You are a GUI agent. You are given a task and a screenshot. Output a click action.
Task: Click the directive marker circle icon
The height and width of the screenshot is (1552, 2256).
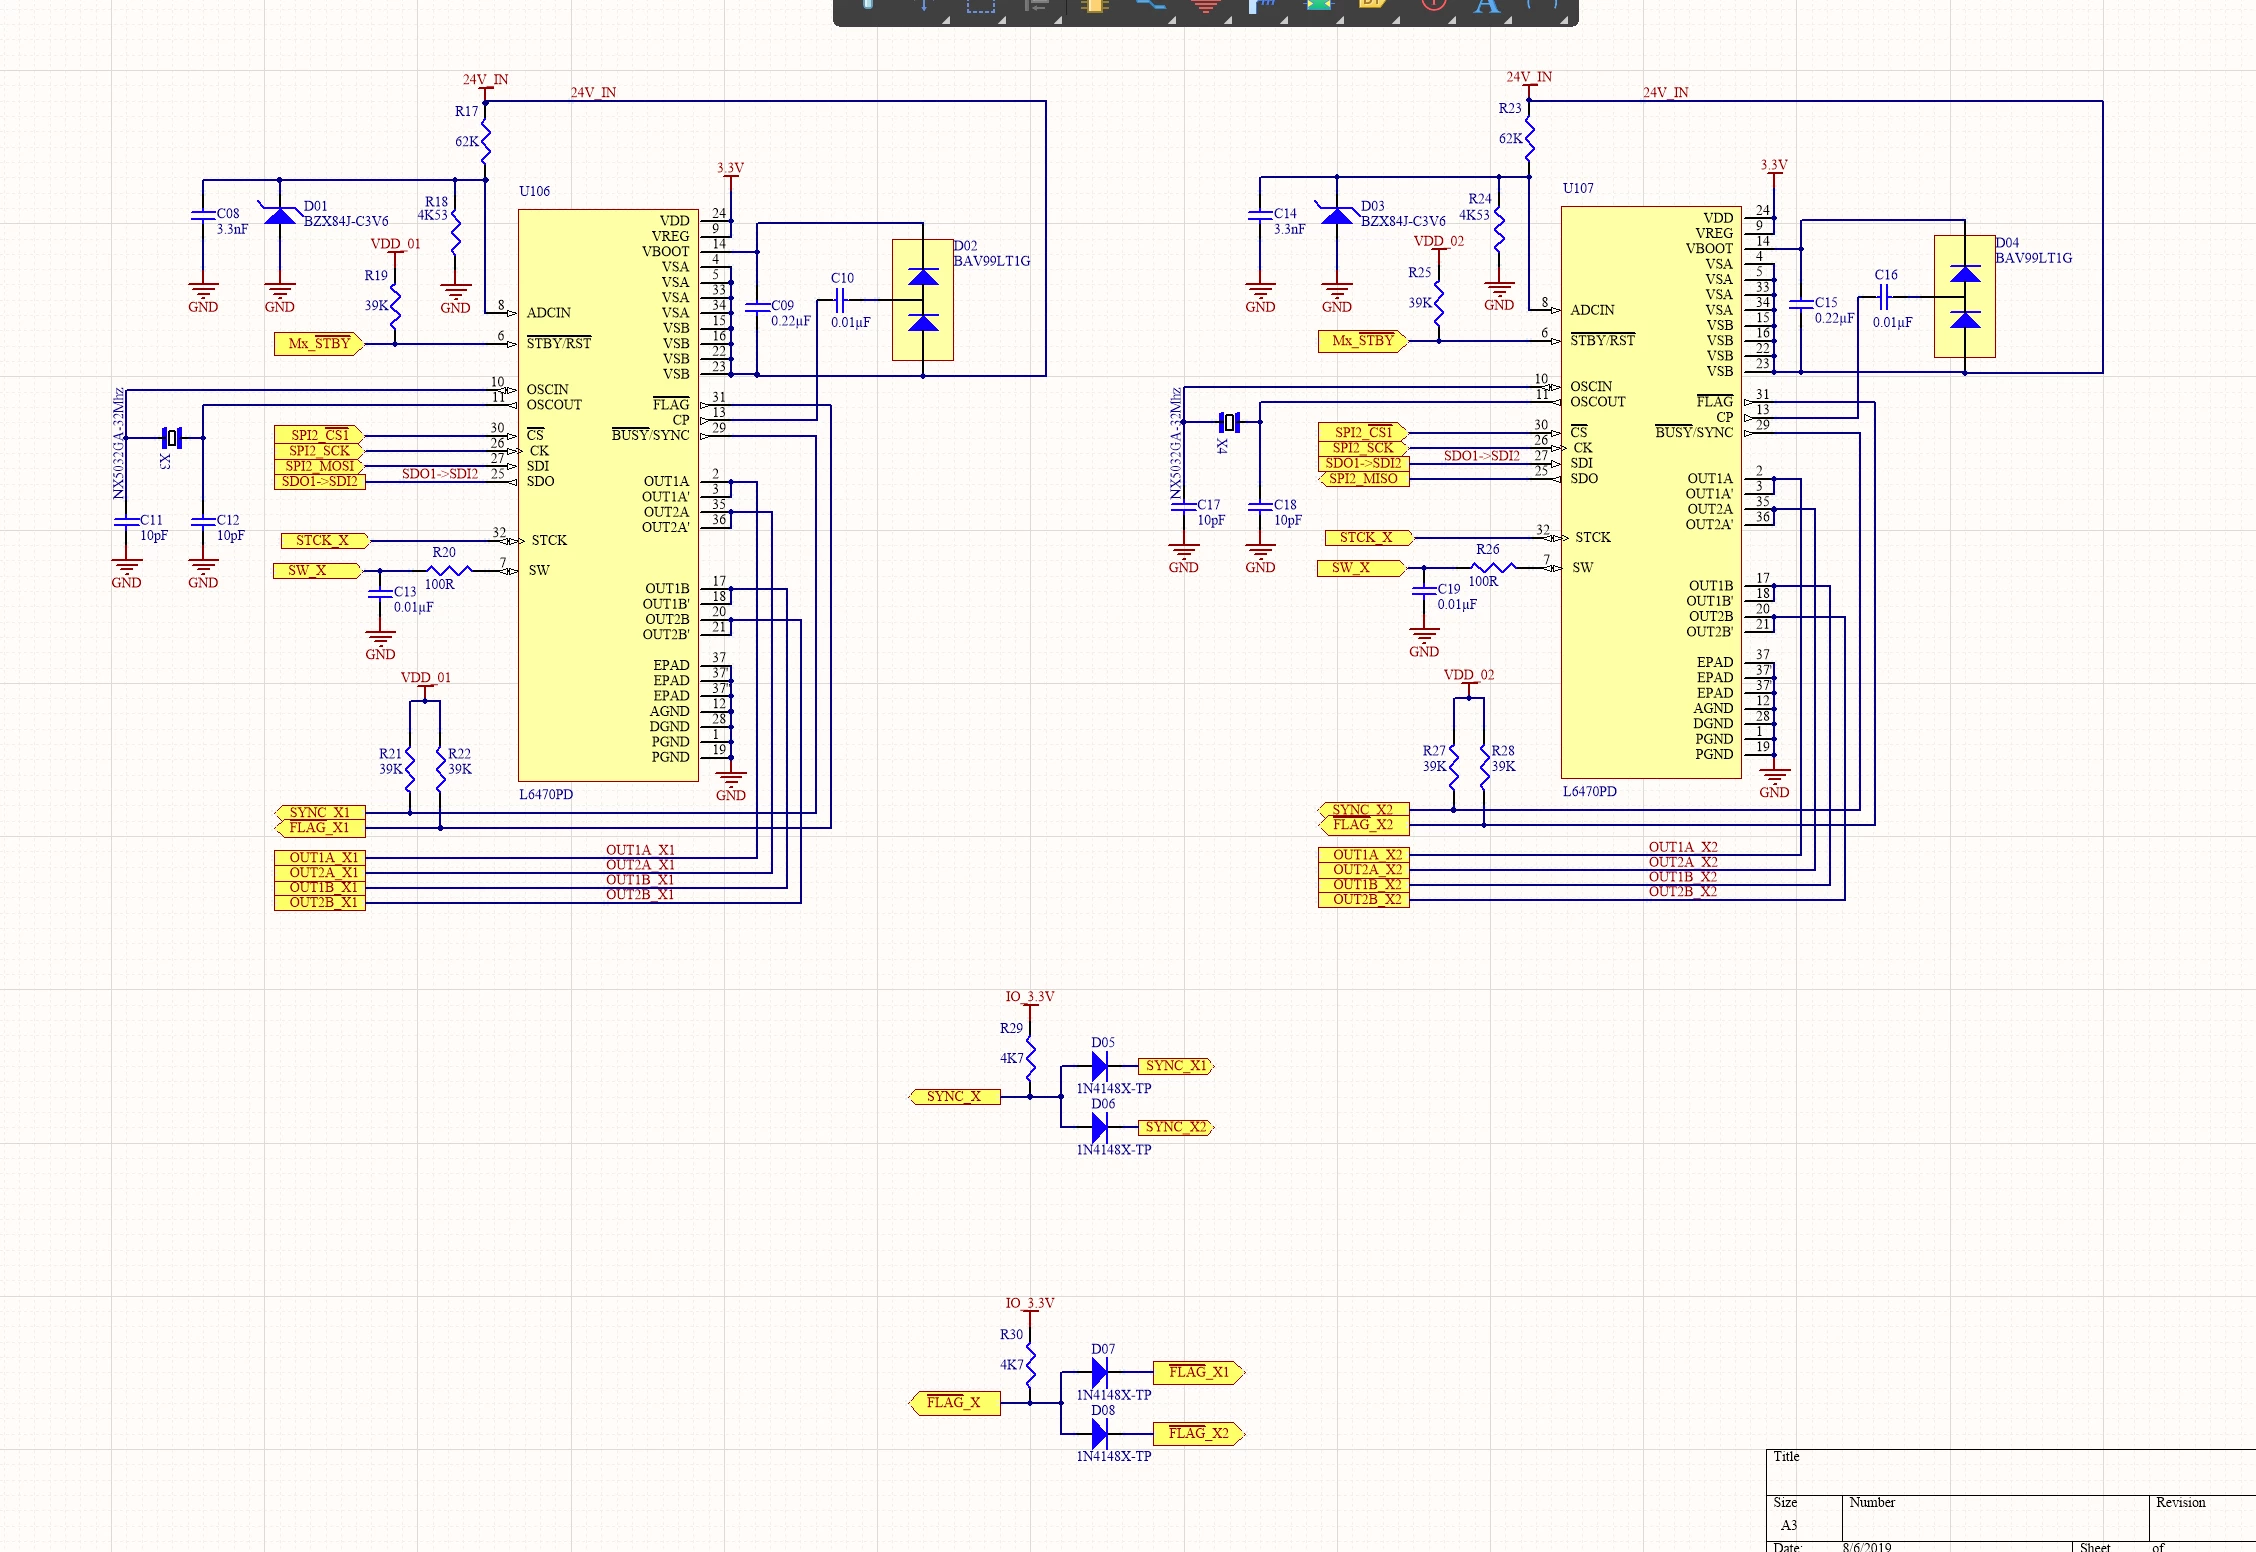[x=1433, y=6]
